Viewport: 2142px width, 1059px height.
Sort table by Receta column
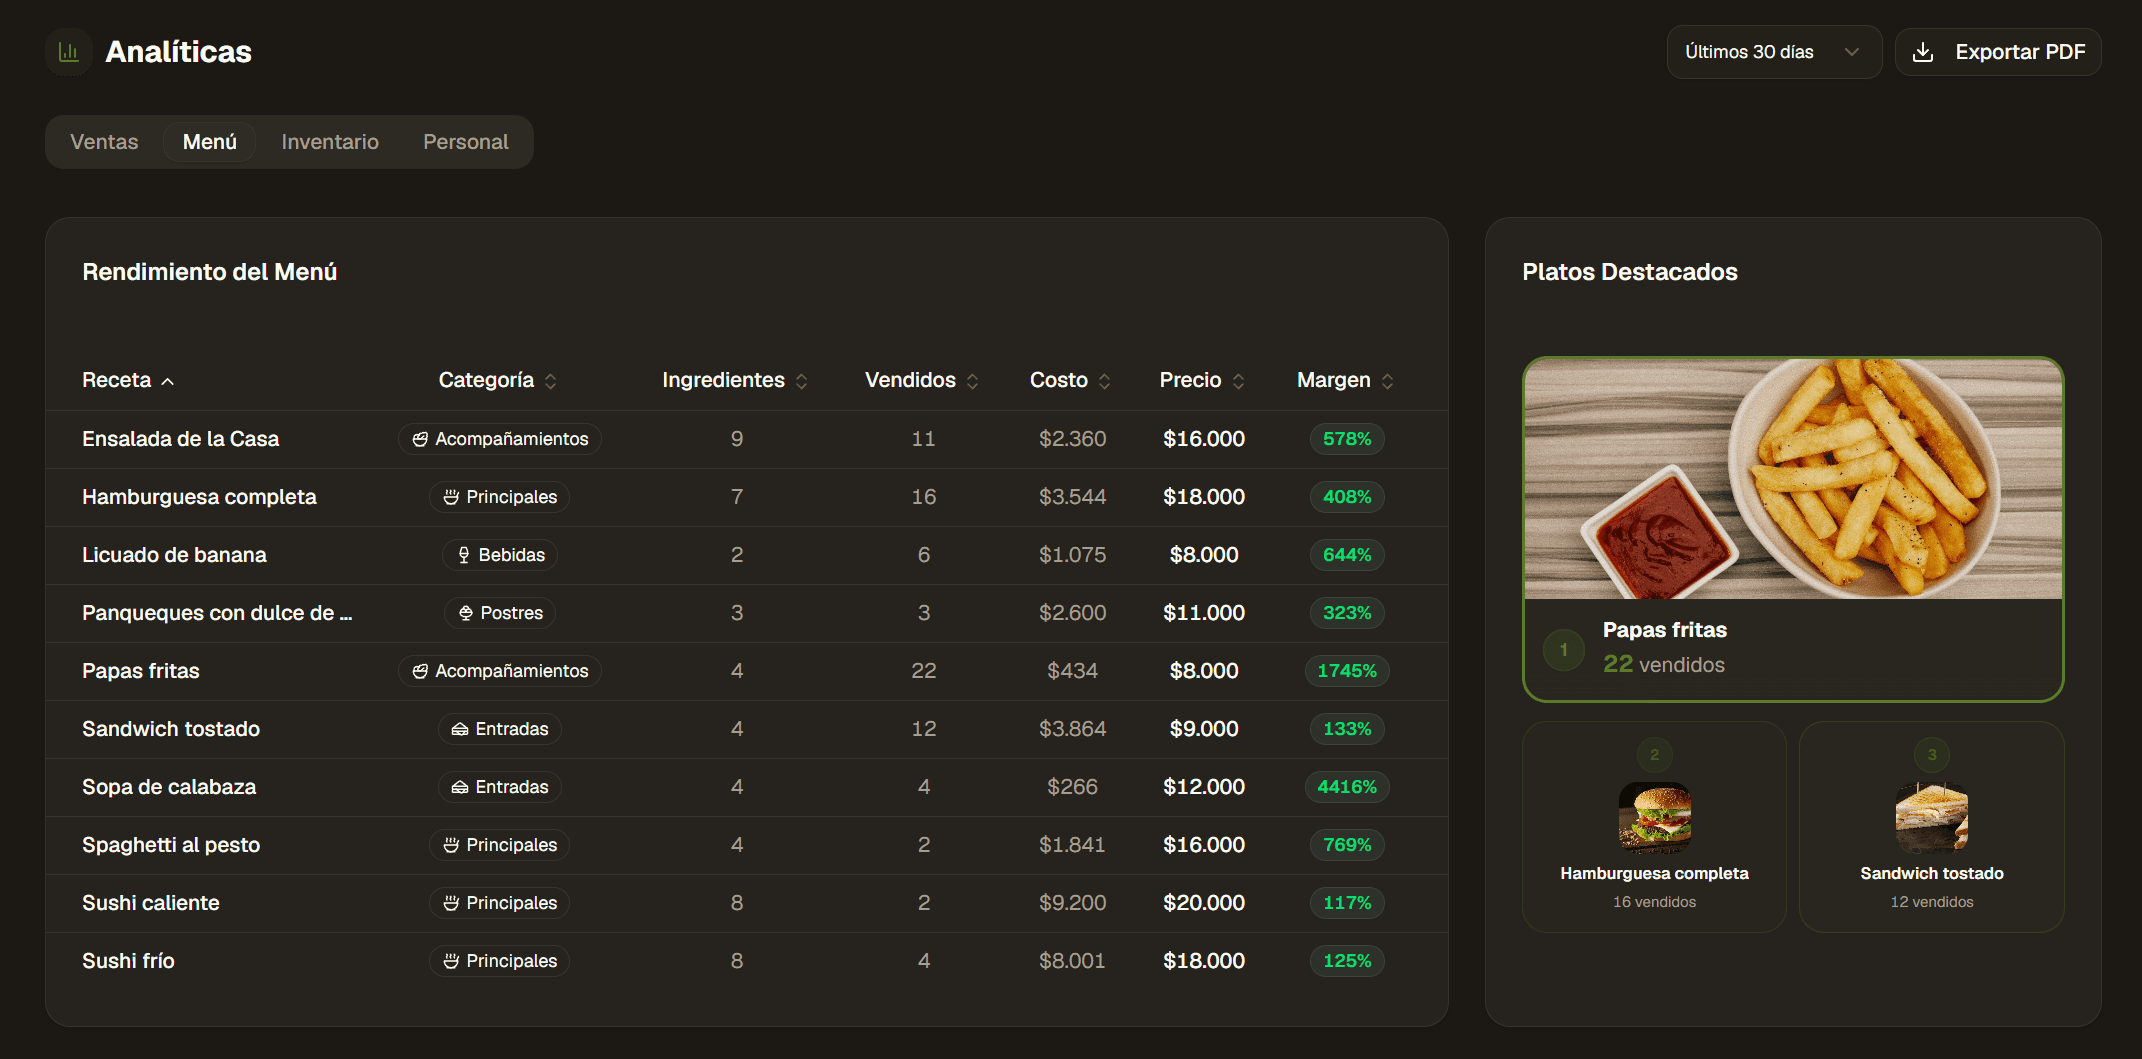[128, 380]
